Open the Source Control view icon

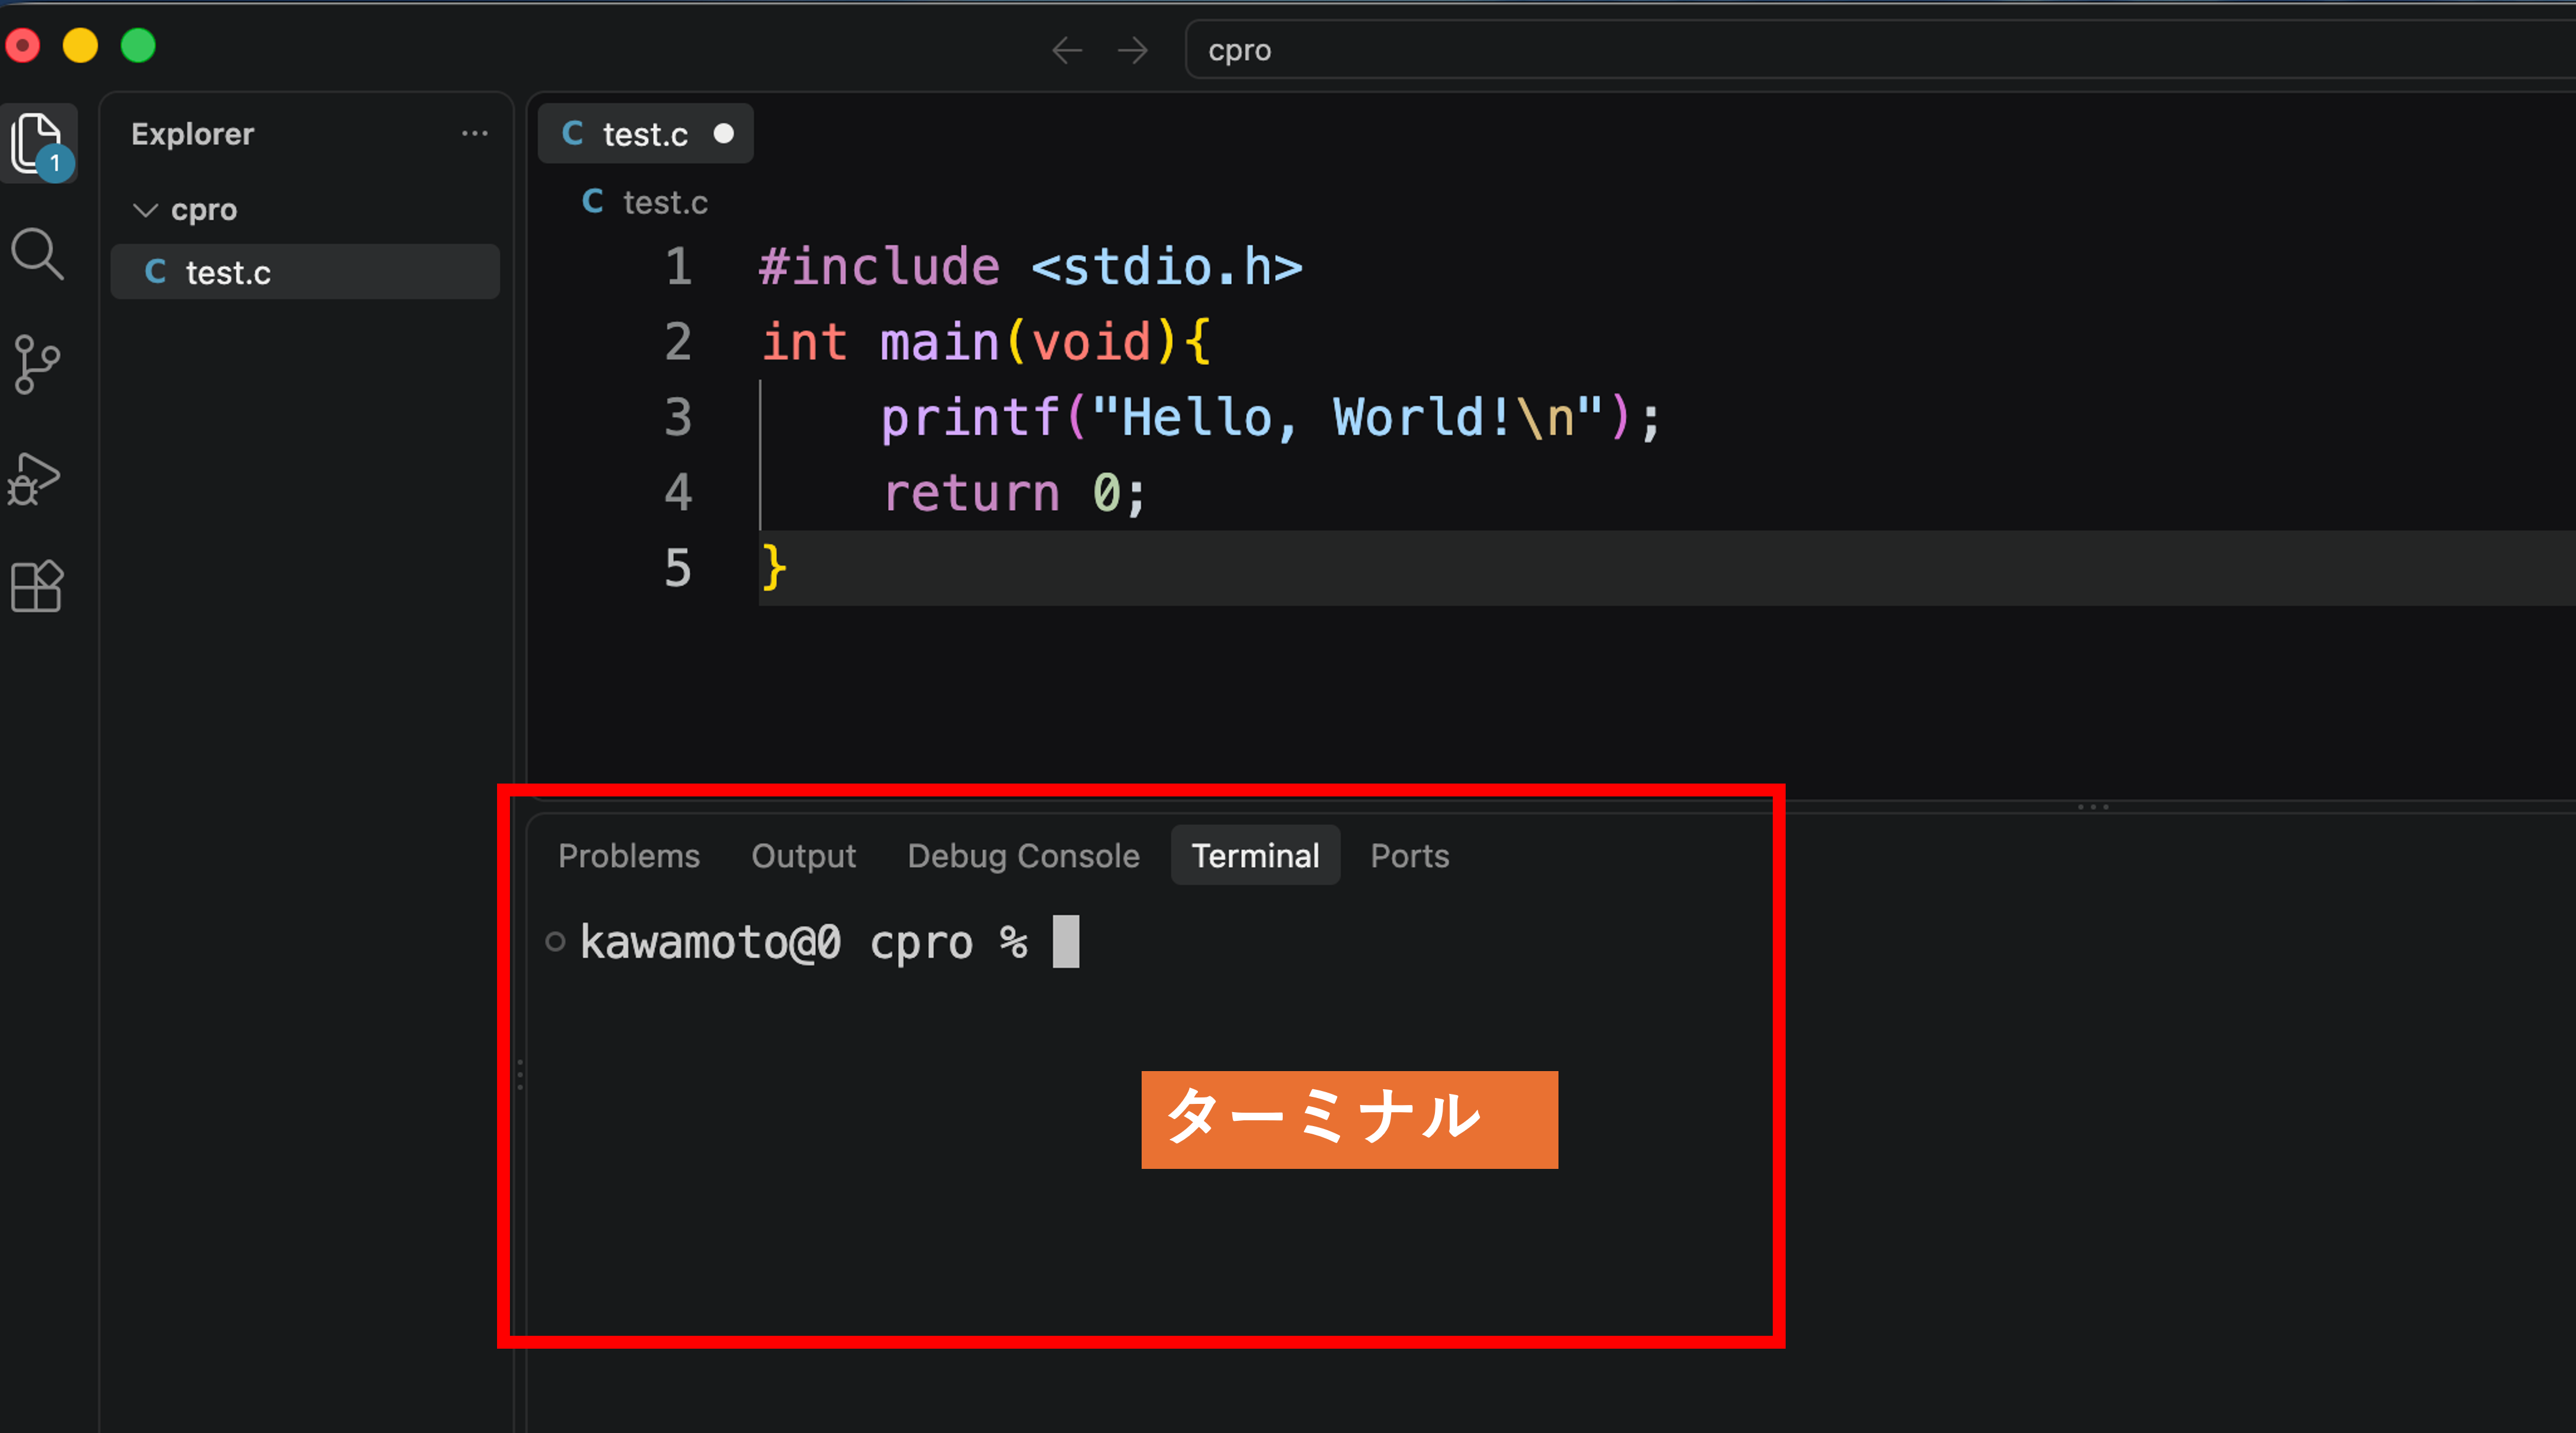pyautogui.click(x=38, y=365)
